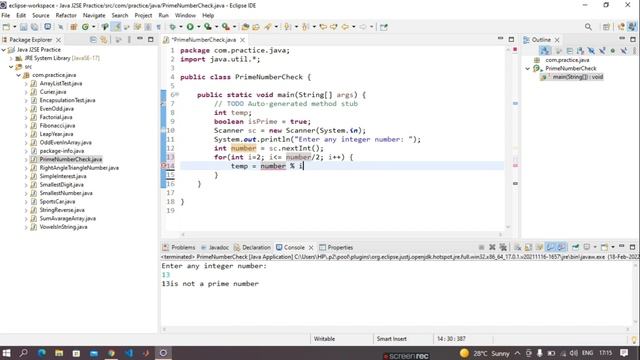Toggle Link with Editor in Package Explorer

104,40
